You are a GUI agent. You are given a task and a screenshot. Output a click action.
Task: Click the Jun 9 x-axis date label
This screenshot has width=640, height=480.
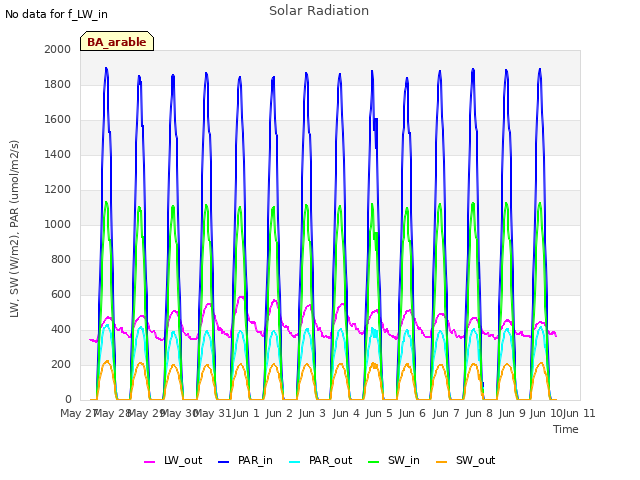512,413
